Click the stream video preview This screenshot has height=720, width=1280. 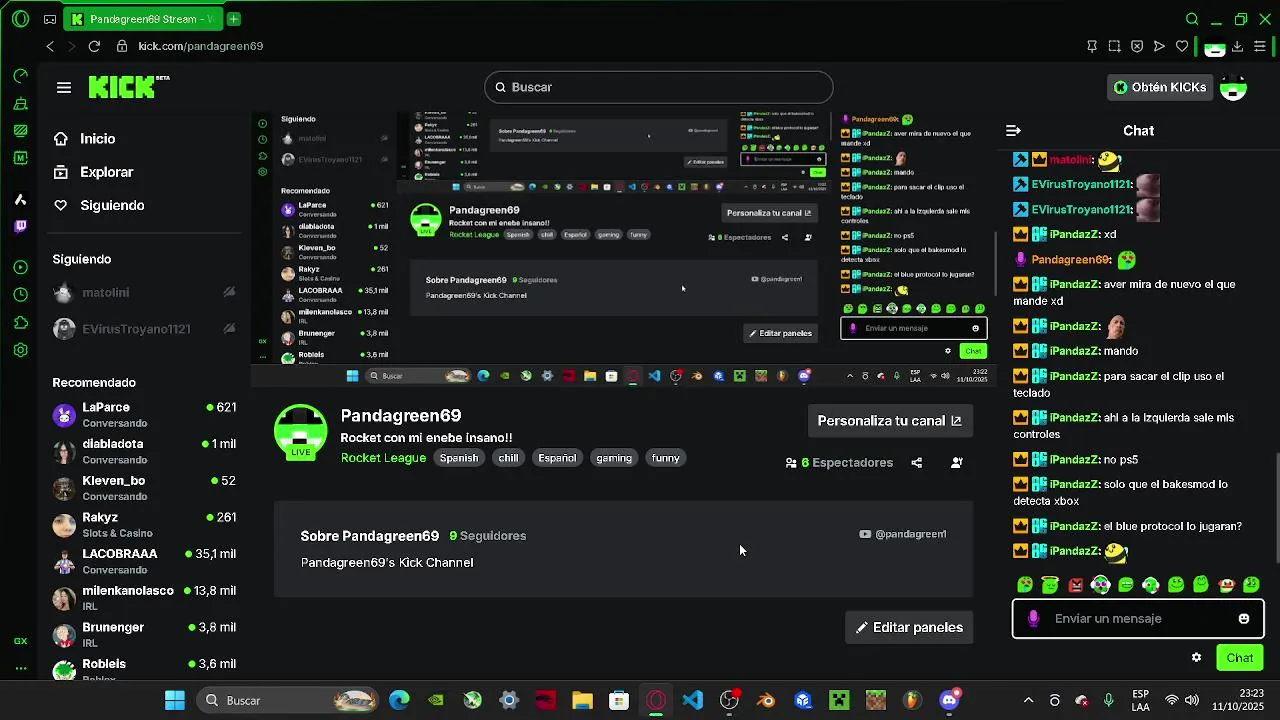623,250
